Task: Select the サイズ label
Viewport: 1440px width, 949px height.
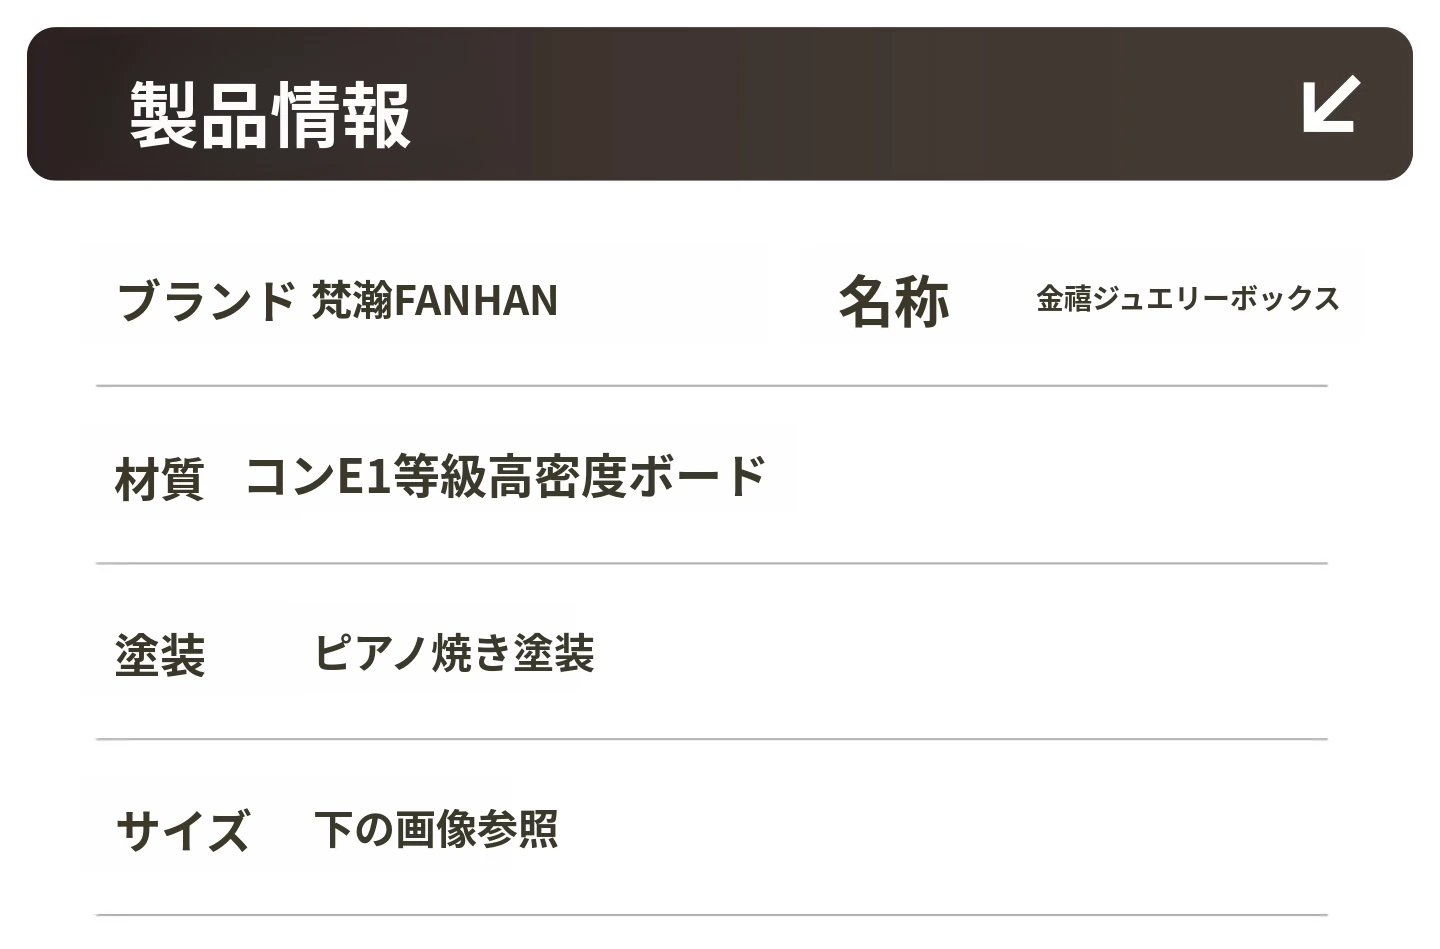Action: pyautogui.click(x=182, y=831)
